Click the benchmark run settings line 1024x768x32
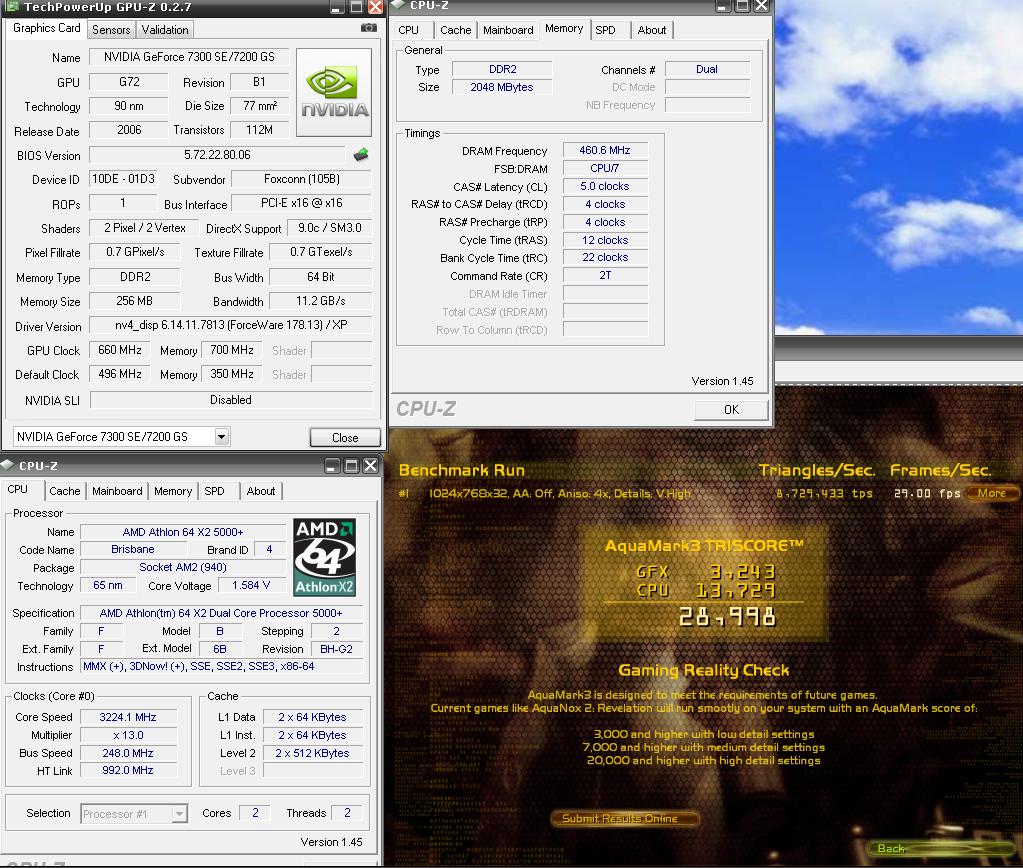Viewport: 1023px width, 868px height. [x=559, y=493]
